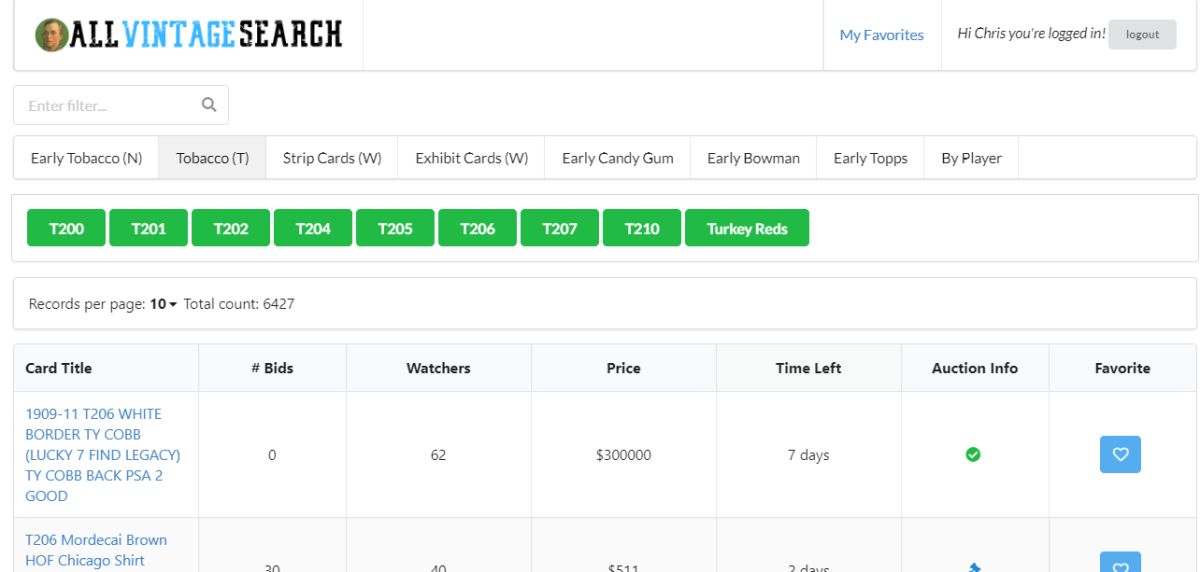Open the Strip Cards (W) tab
The image size is (1200, 572).
coord(332,158)
